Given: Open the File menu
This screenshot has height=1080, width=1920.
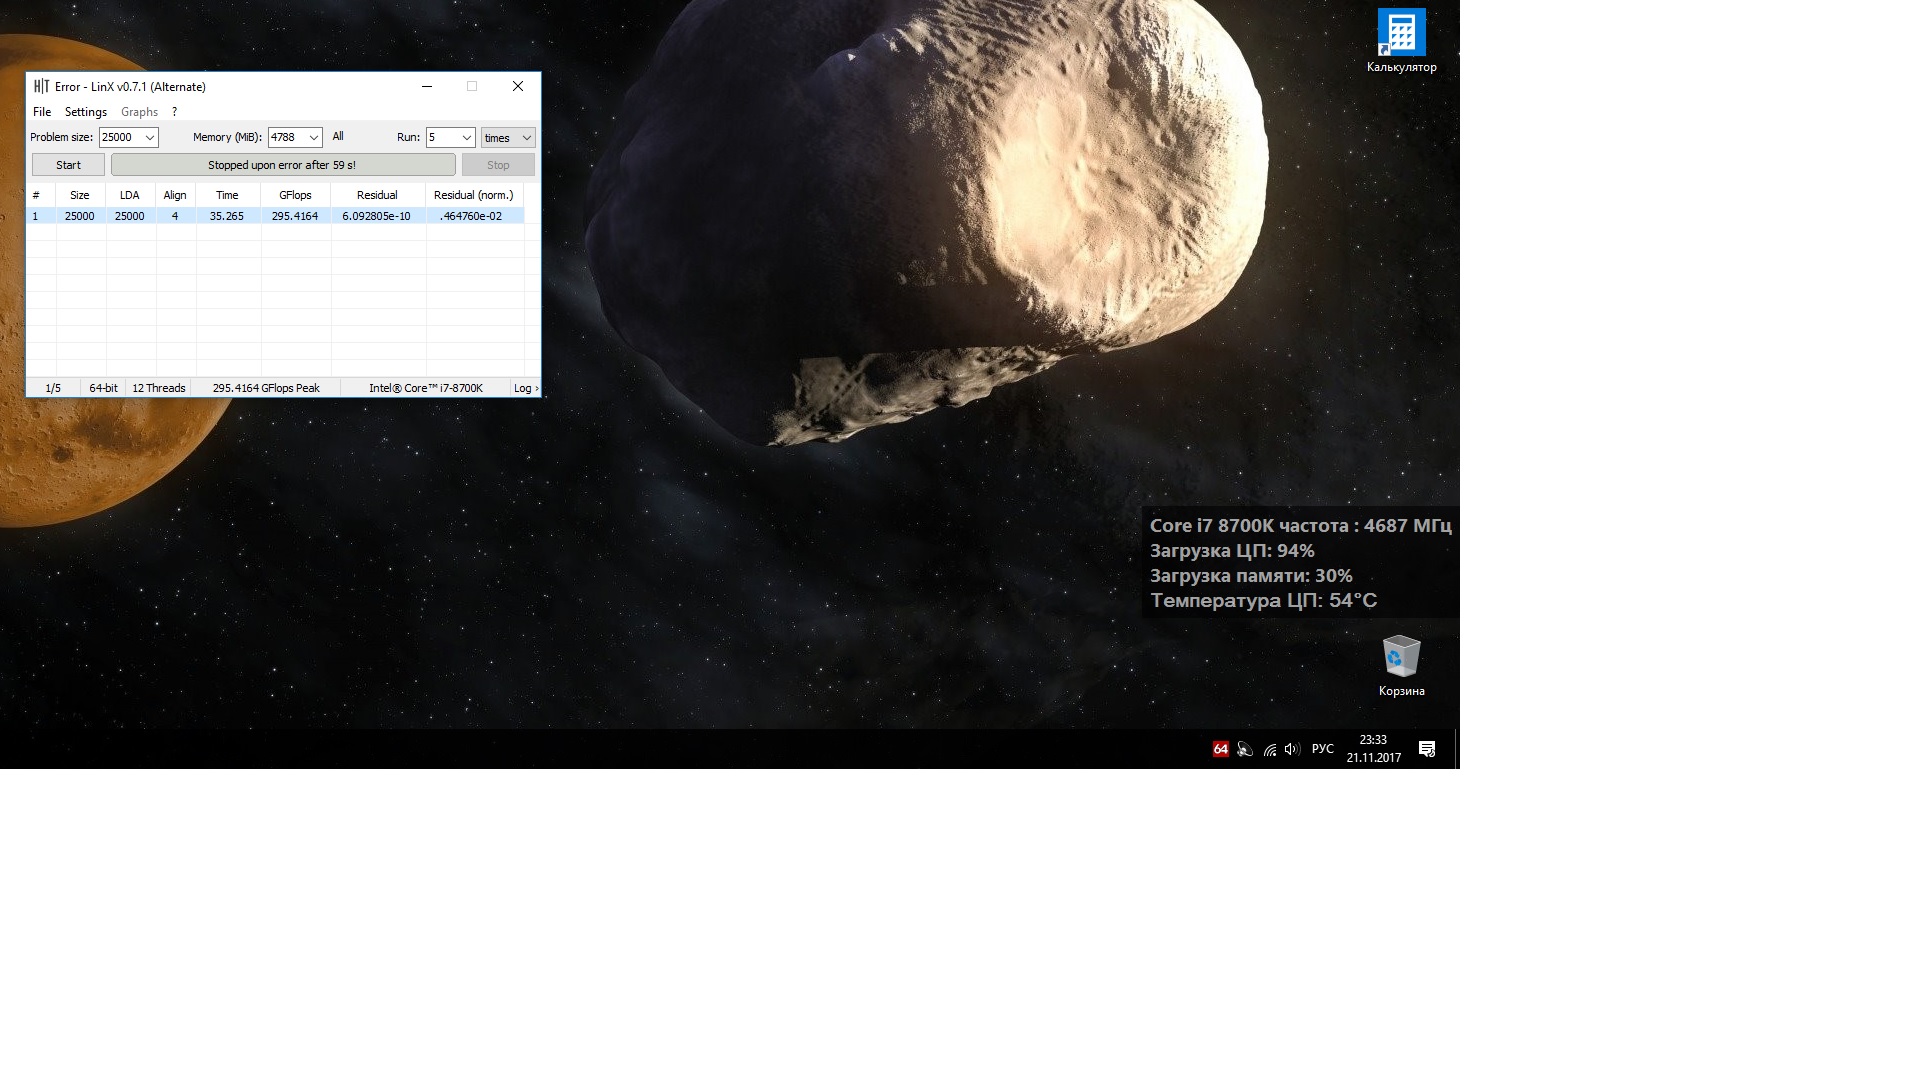Looking at the screenshot, I should coord(42,112).
